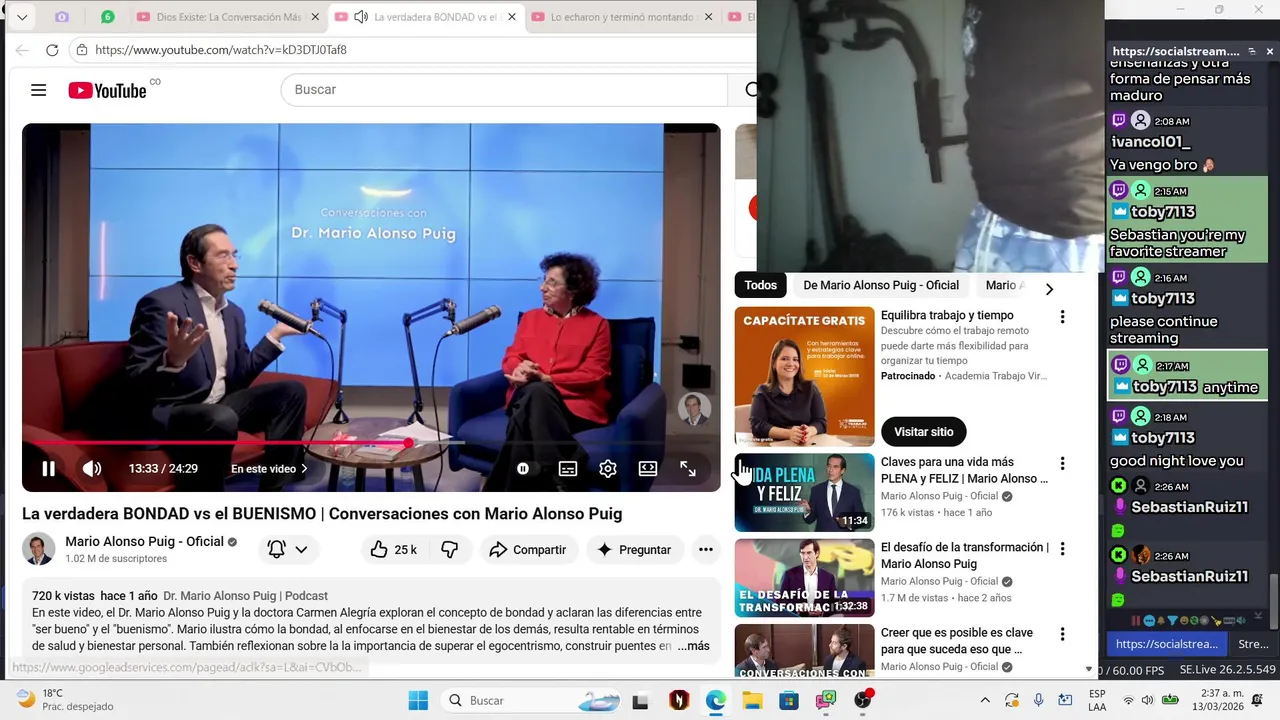Open the 'El desafío de la transformación' thumbnail
Screen dimensions: 1280x720
point(804,578)
